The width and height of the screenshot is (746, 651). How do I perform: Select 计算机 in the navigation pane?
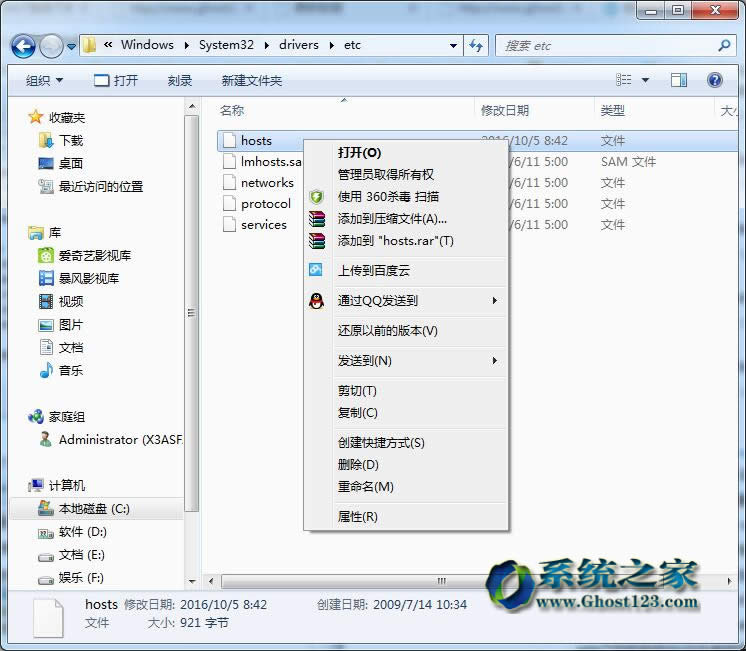57,485
